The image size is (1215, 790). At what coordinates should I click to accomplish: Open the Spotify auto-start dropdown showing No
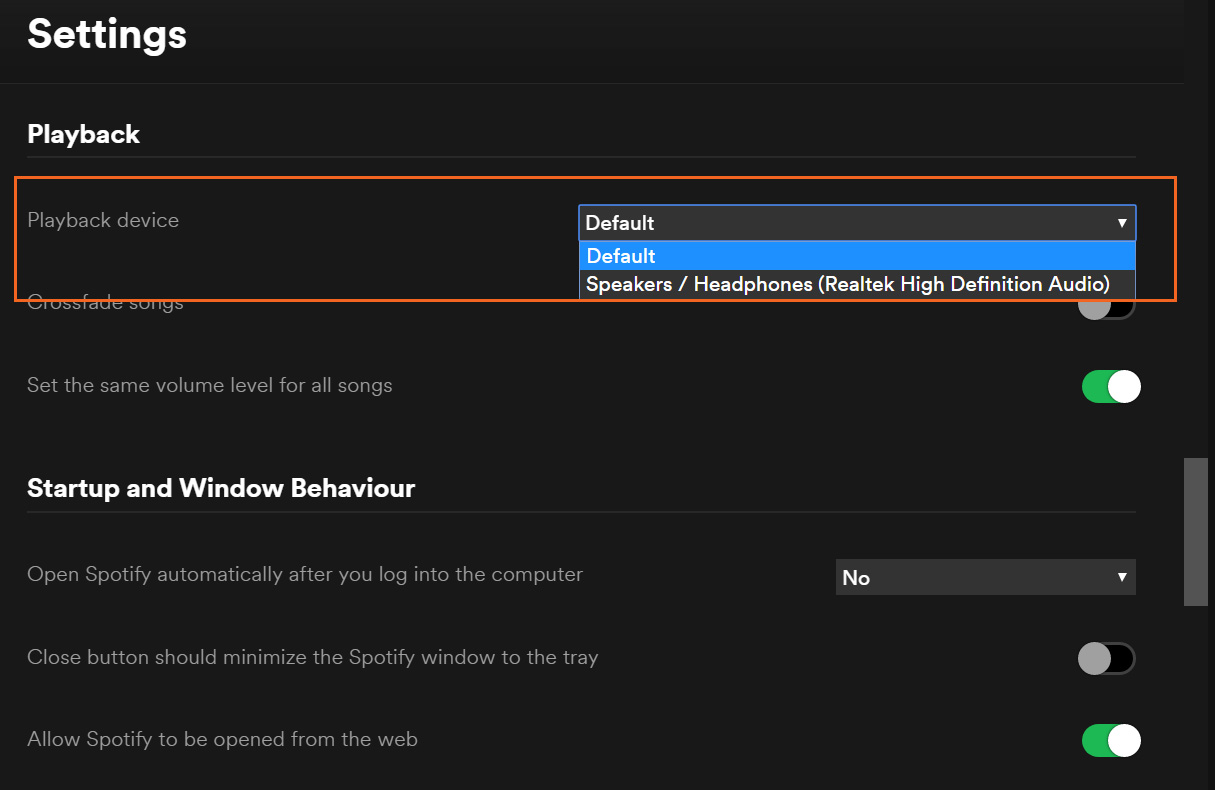click(985, 577)
